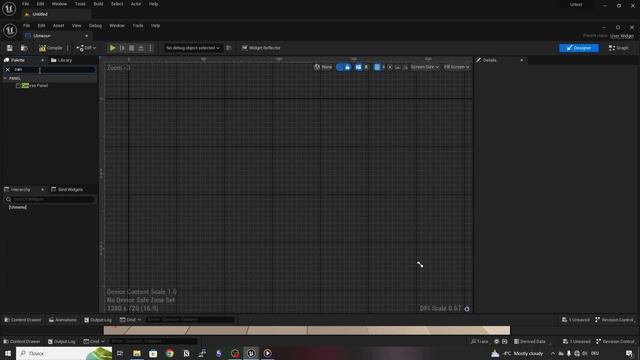Click the zoom to fit icon in designer toolbar
This screenshot has height=360, width=640.
click(390, 67)
